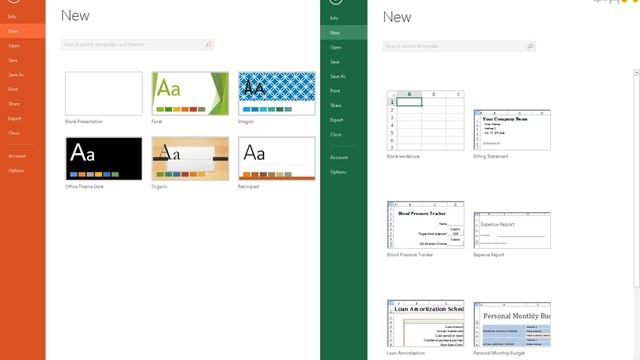The image size is (640, 360).
Task: Choose the Retrospect theme thumbnail
Action: [277, 158]
